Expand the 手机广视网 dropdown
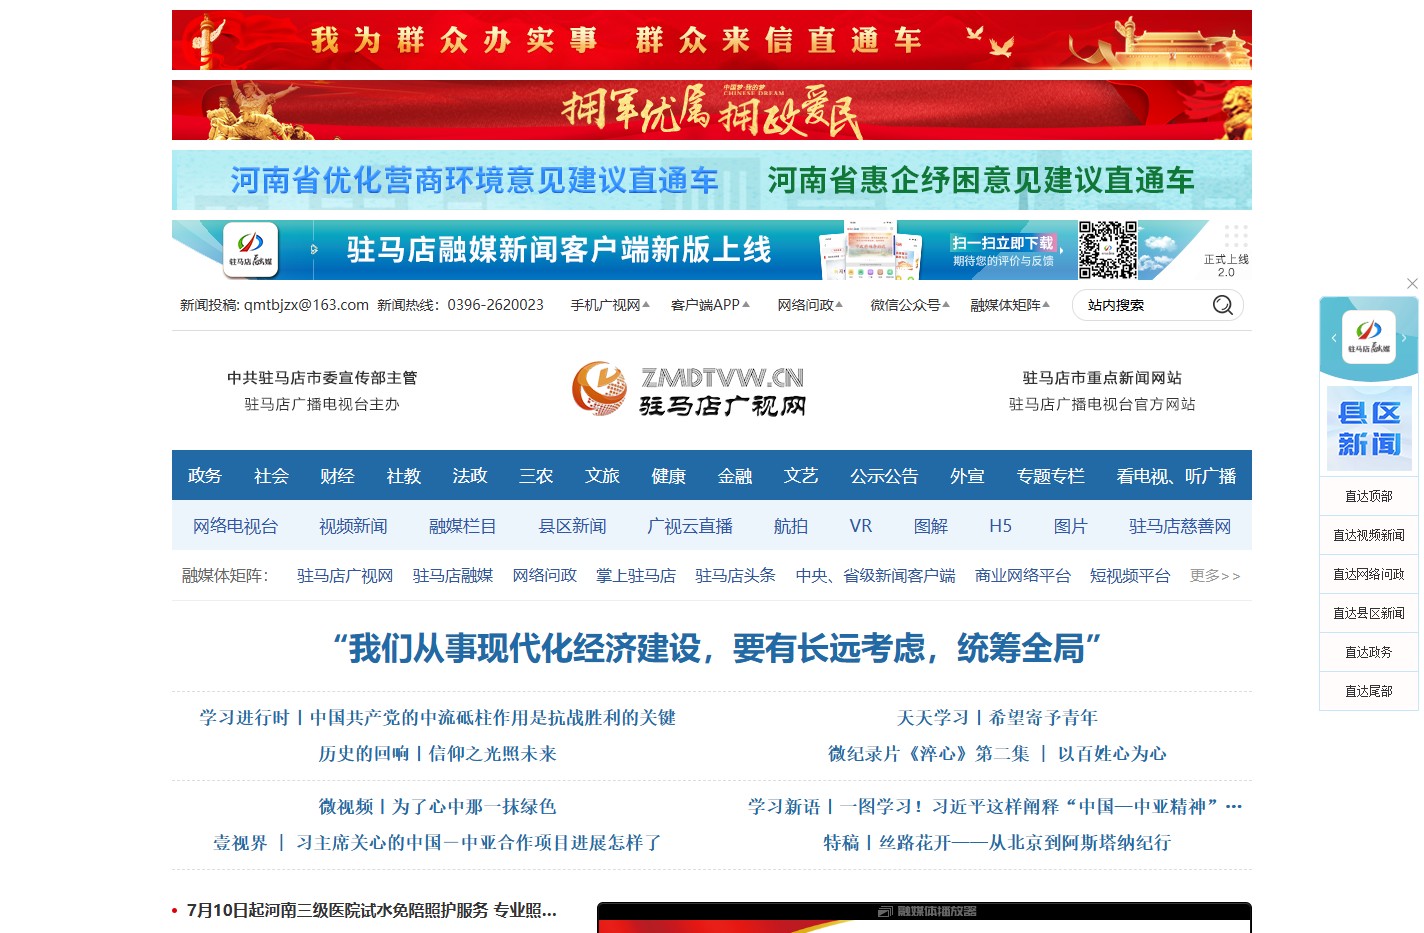Screen dimensions: 1424x933 pos(610,305)
